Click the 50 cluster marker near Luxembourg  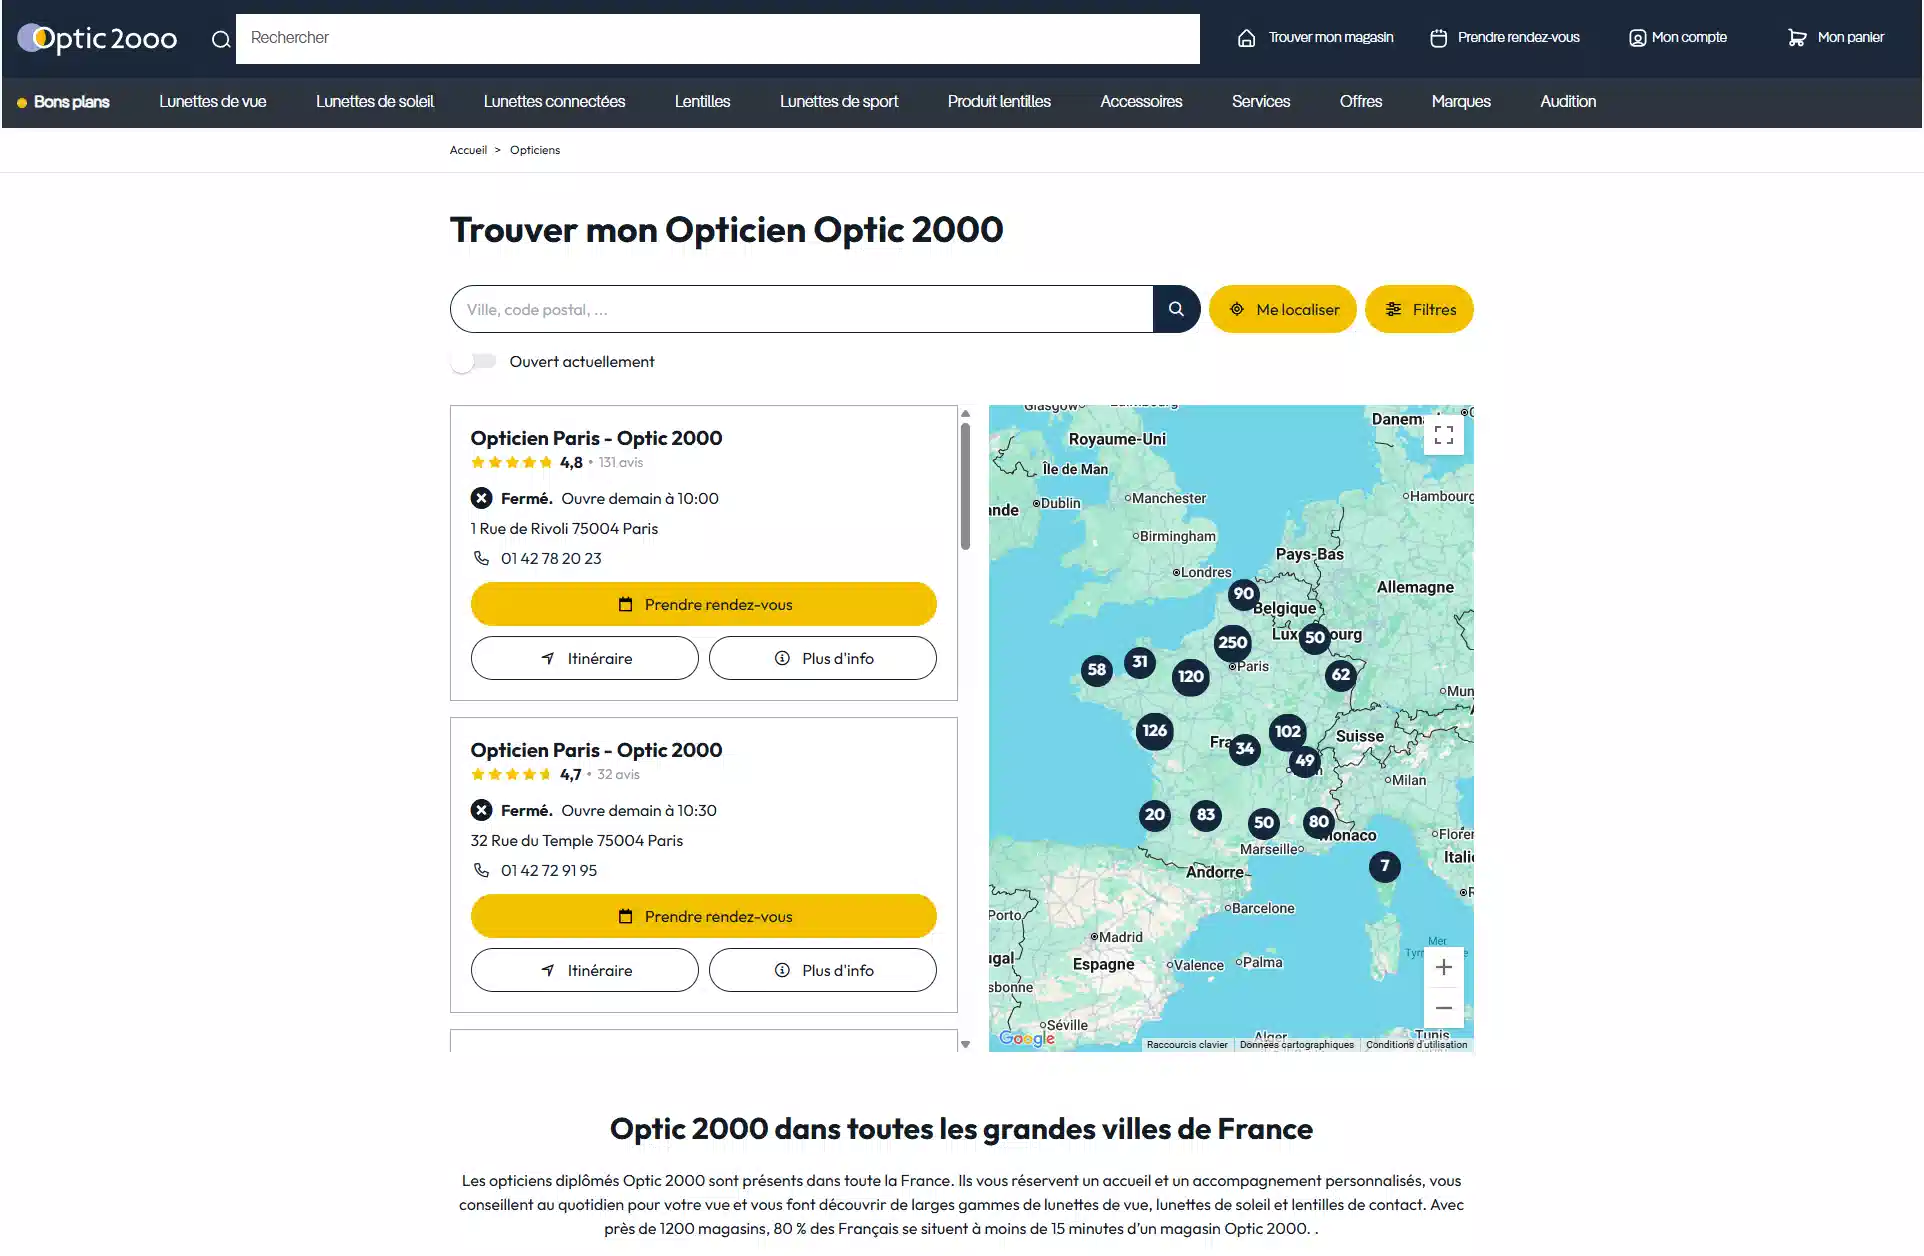tap(1315, 638)
